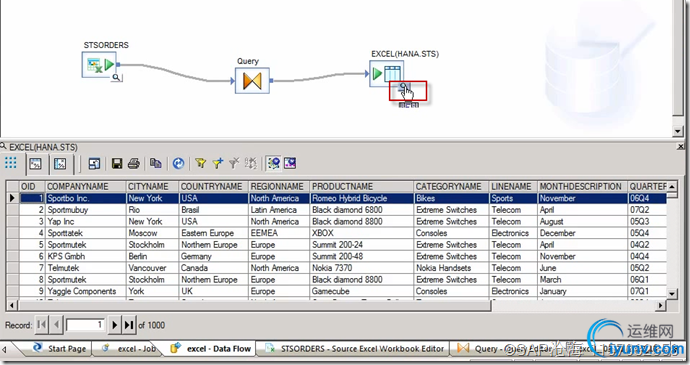Click the 'December' month cell
Image resolution: width=690 pixels, height=365 pixels.
click(582, 233)
